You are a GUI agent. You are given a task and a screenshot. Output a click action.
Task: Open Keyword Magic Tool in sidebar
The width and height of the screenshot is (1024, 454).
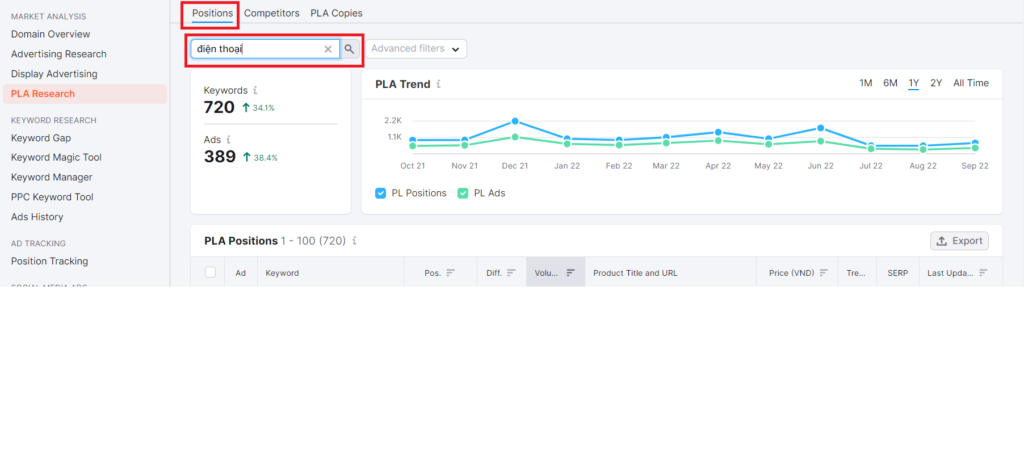(x=56, y=157)
